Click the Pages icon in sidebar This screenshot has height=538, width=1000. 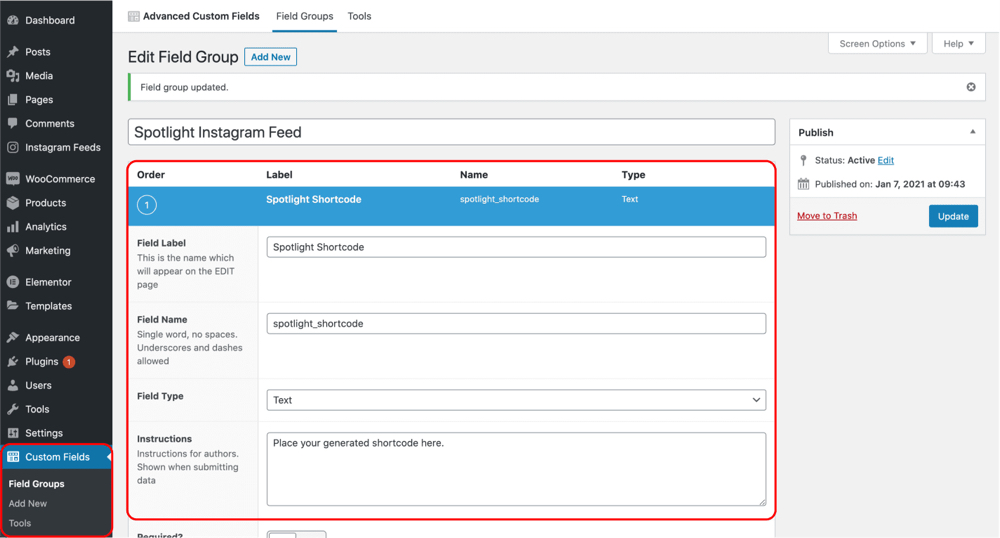click(13, 99)
